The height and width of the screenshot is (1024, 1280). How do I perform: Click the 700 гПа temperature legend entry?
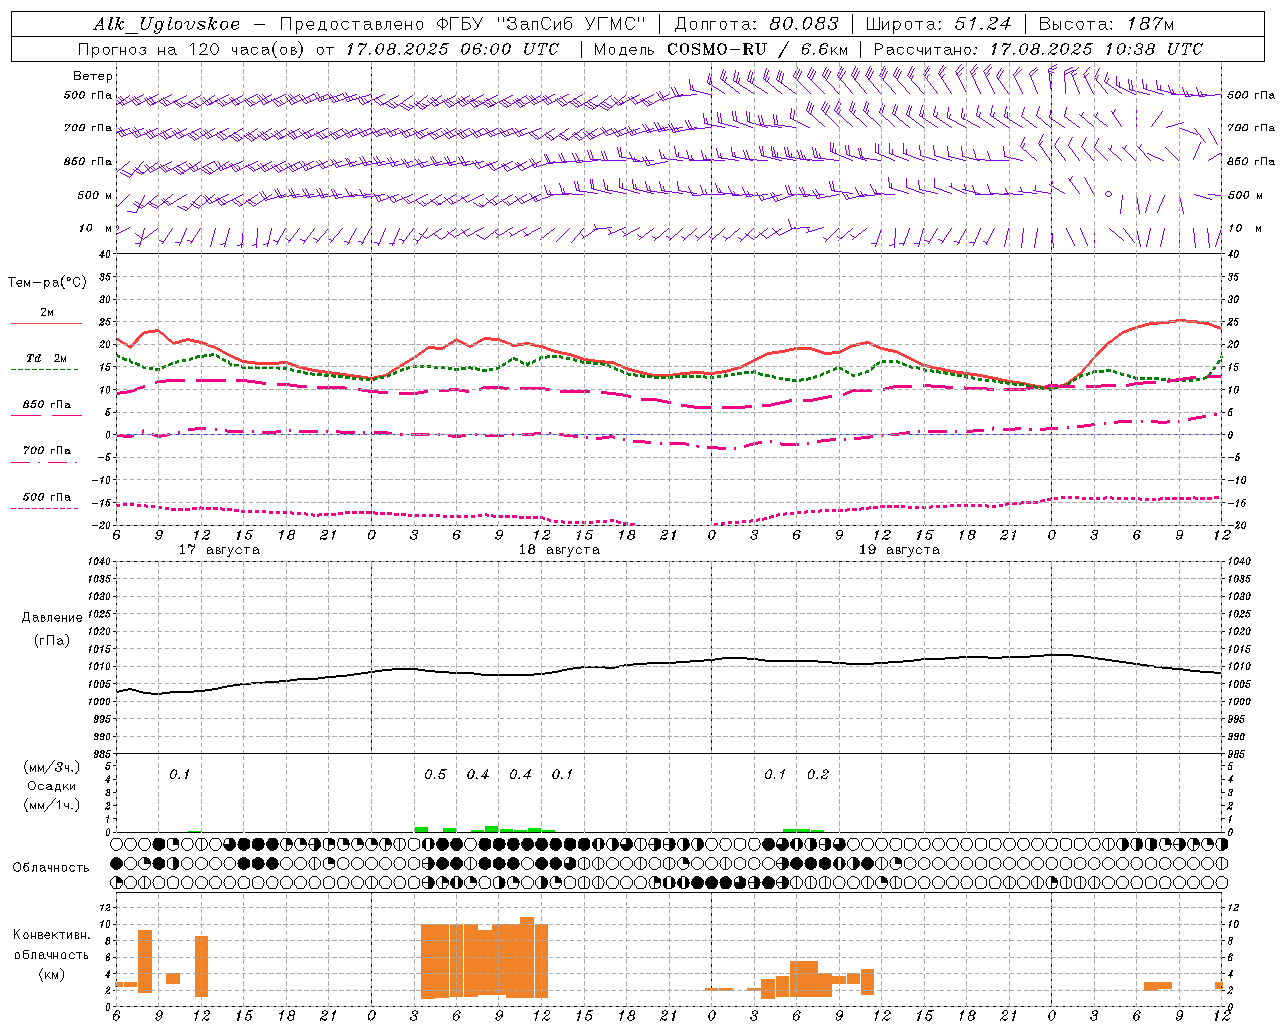click(46, 451)
